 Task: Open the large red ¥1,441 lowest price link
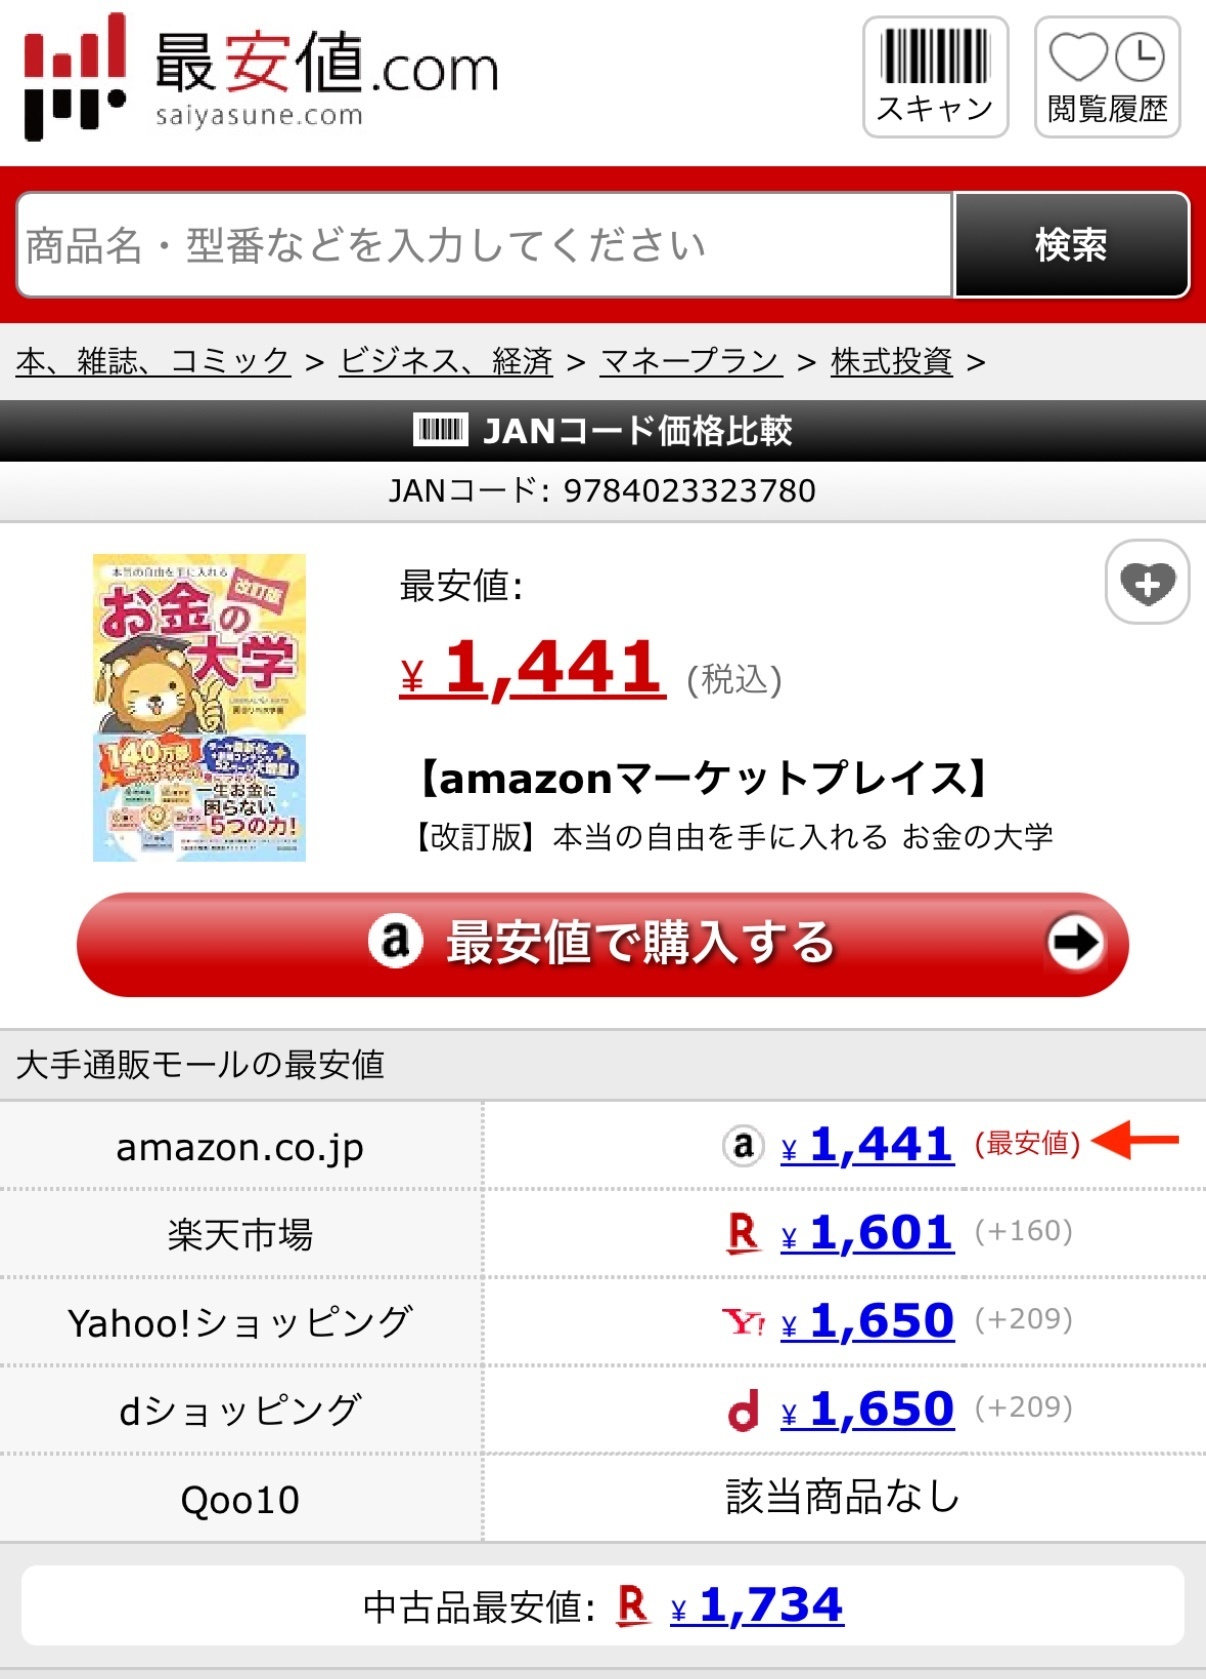532,668
